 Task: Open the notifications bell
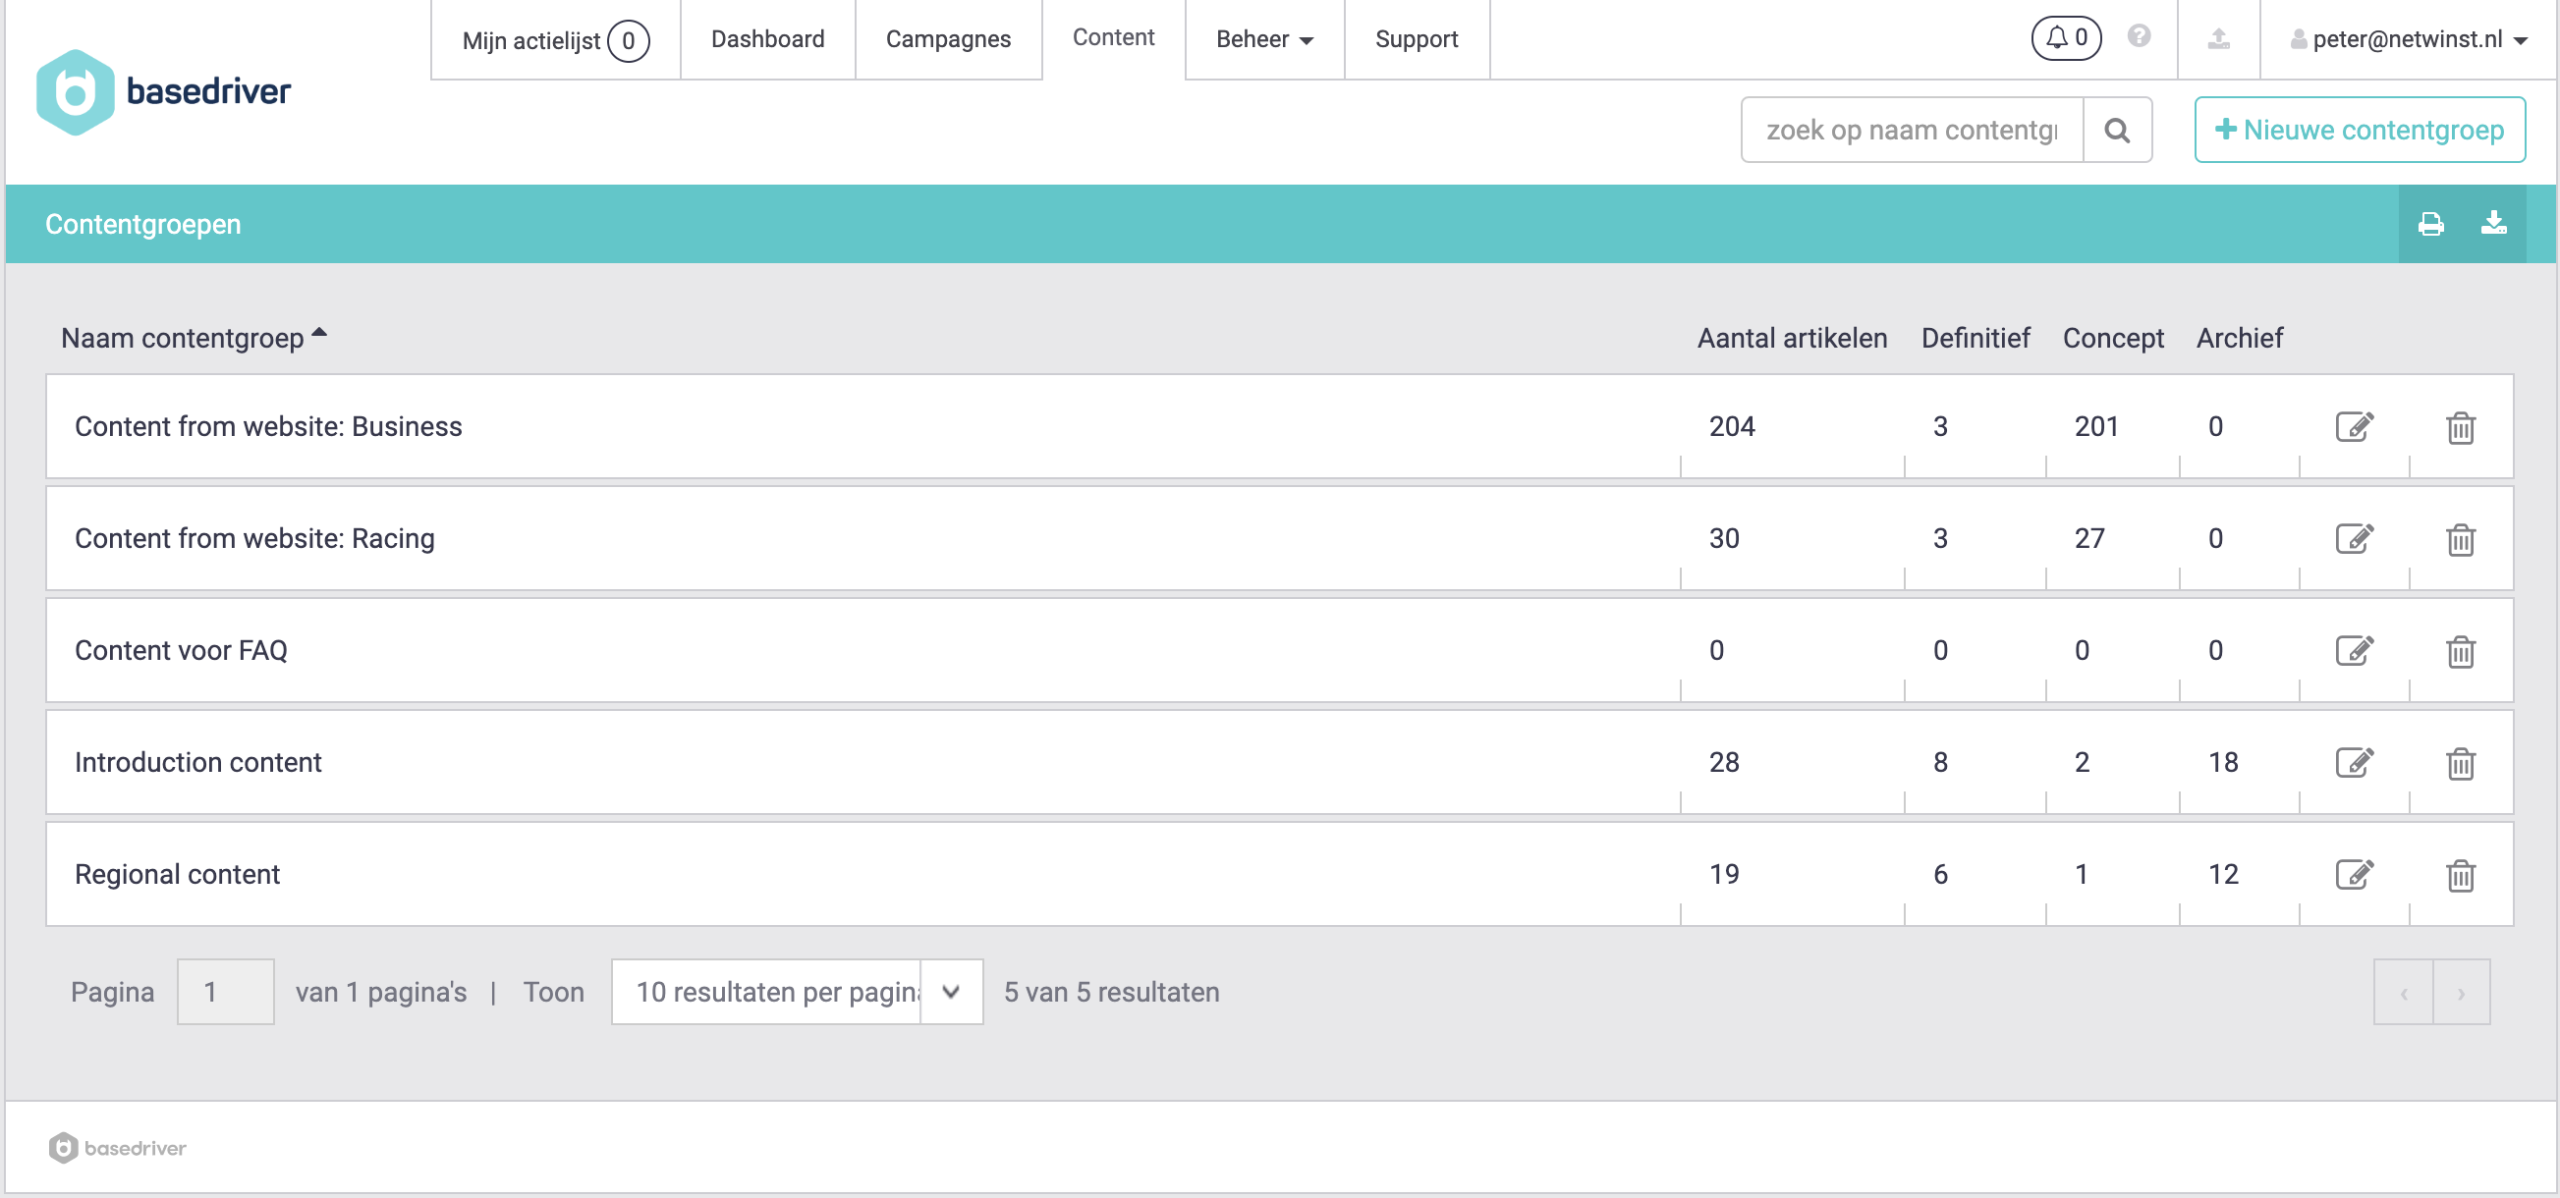pos(2066,38)
